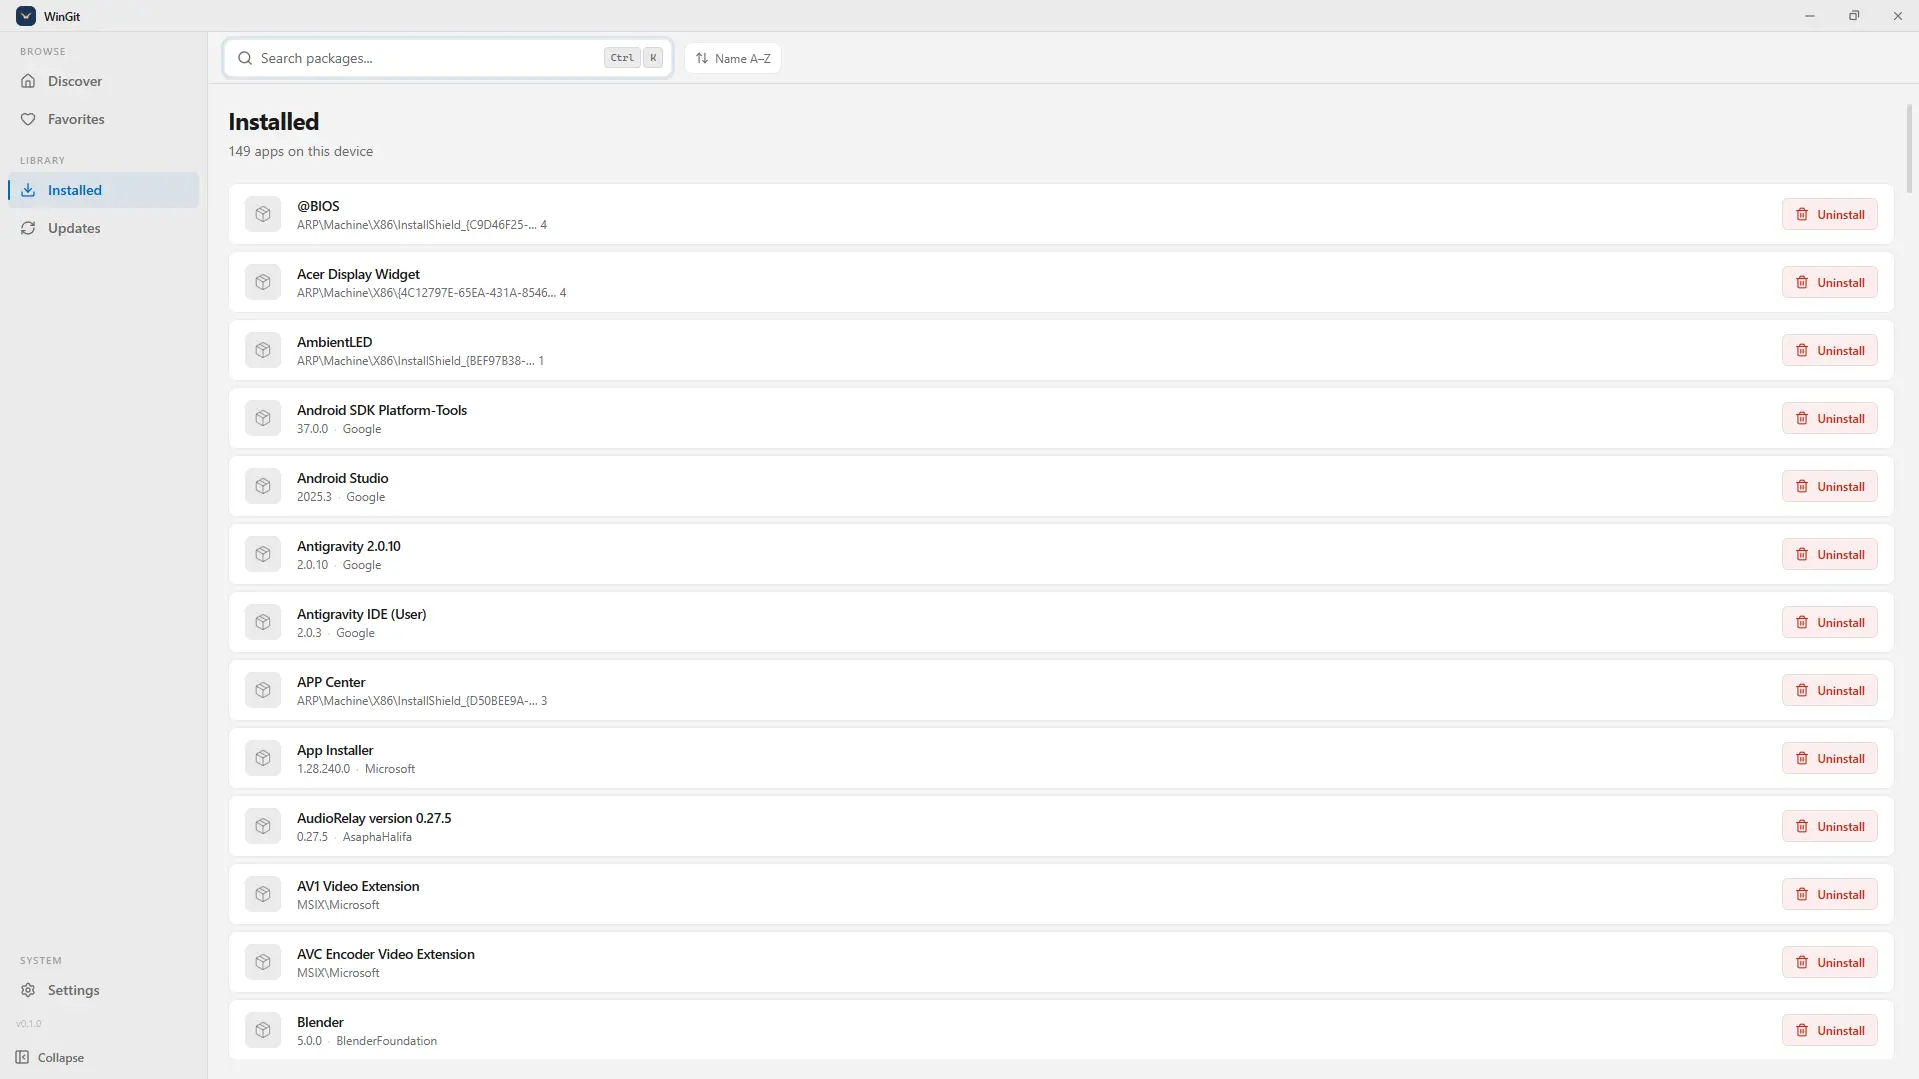The height and width of the screenshot is (1079, 1919).
Task: Uninstall App Installer
Action: pos(1829,758)
